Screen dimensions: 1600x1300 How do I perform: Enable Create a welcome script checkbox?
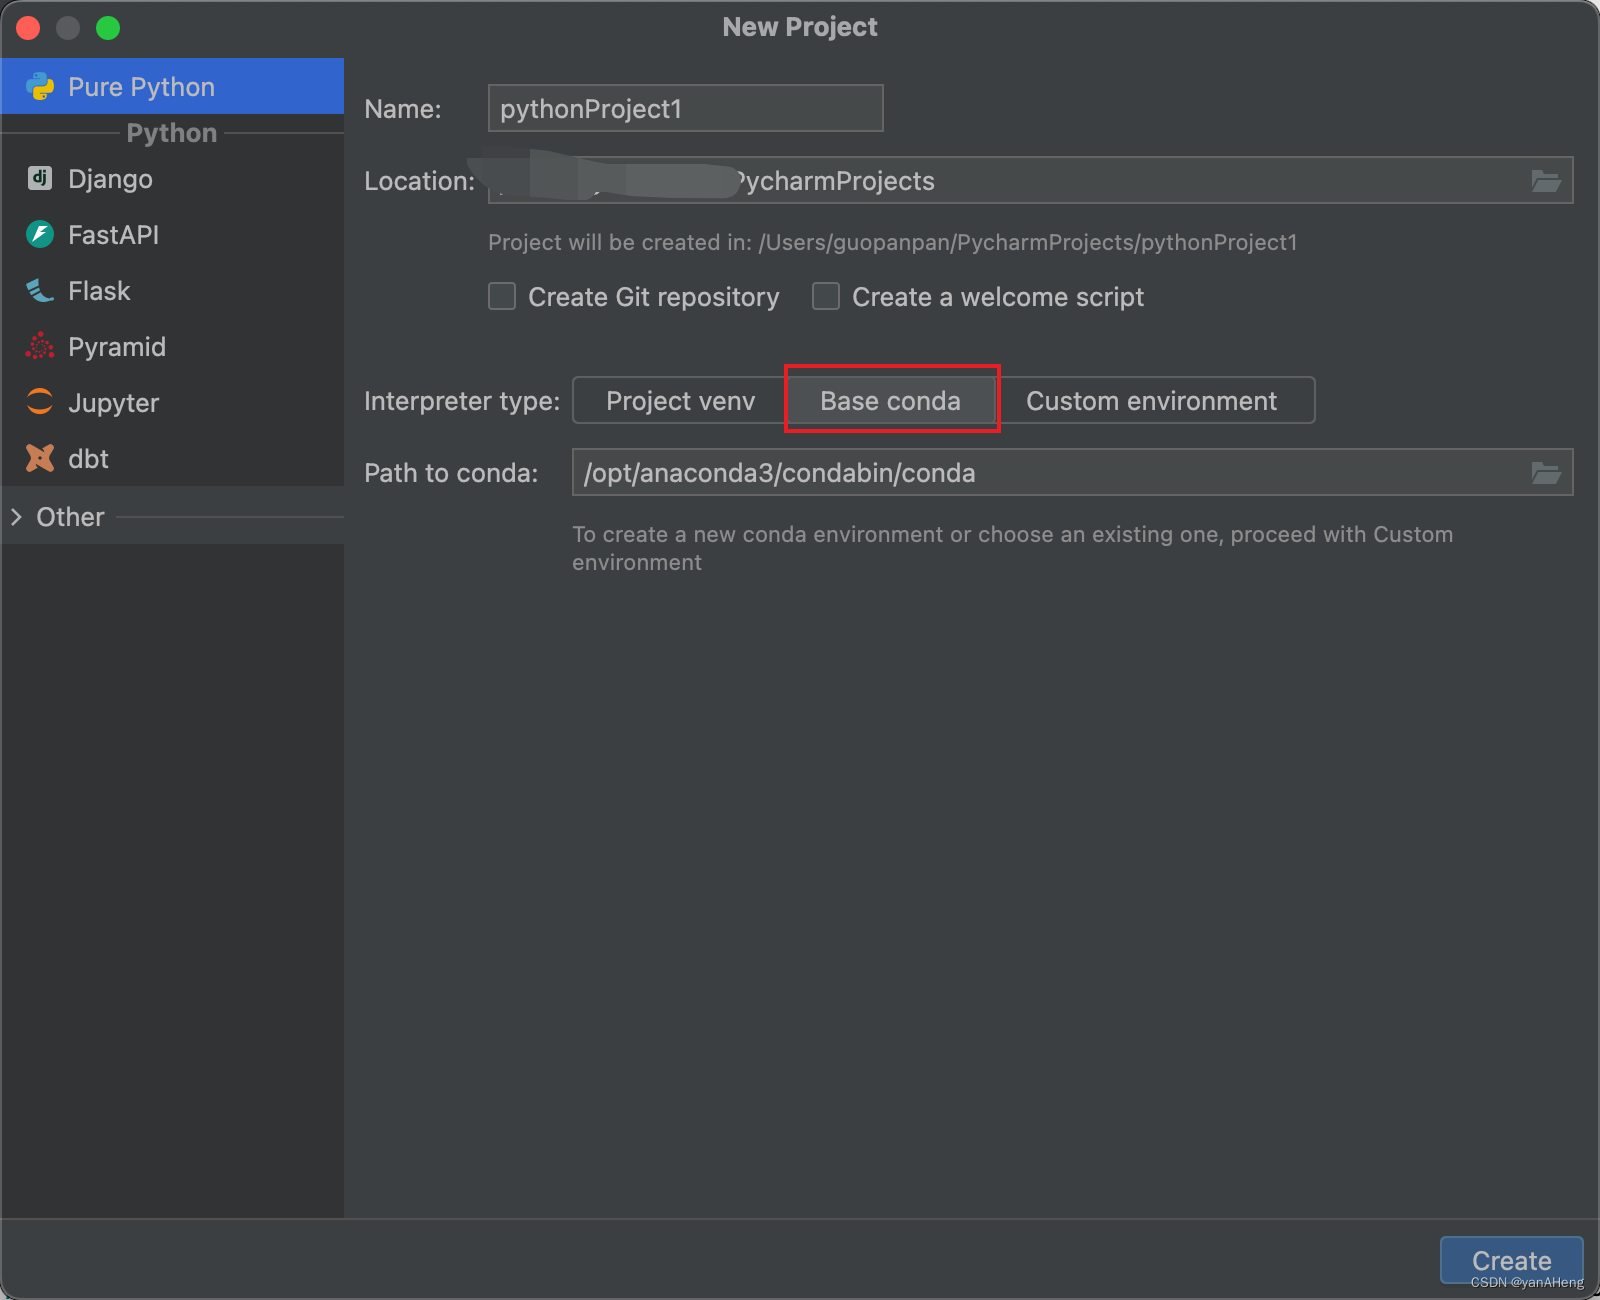click(826, 297)
